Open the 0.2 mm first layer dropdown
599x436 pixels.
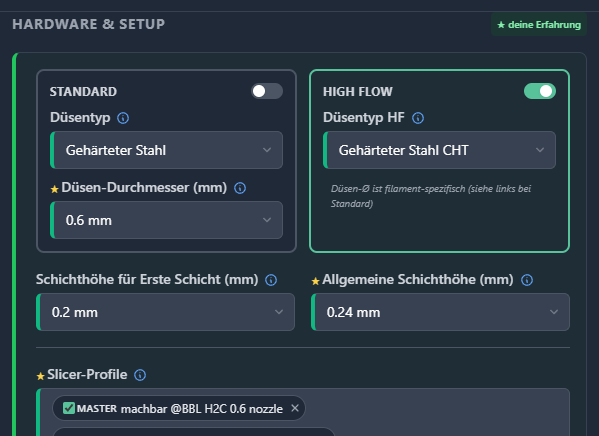coord(165,312)
